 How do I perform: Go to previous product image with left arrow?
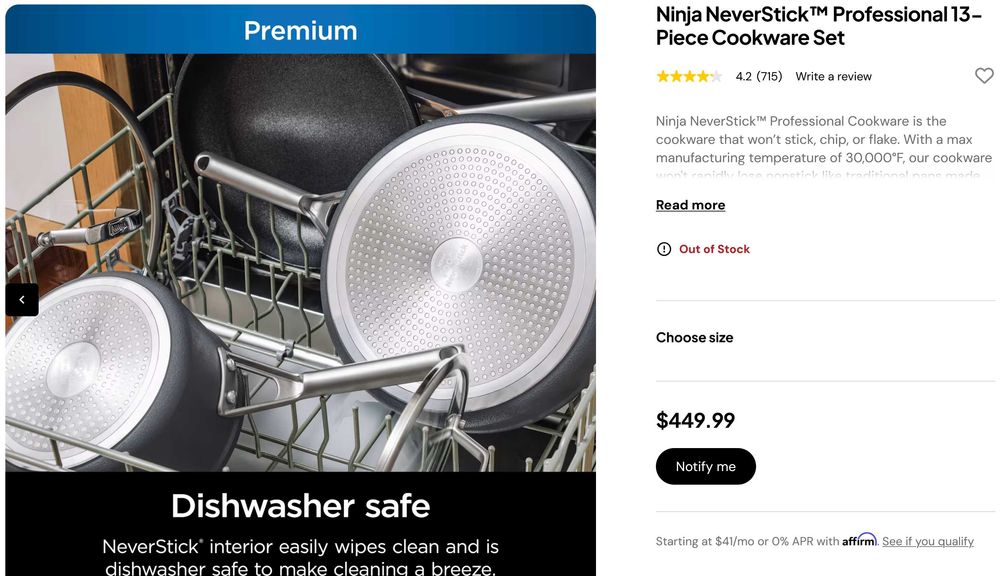point(22,299)
